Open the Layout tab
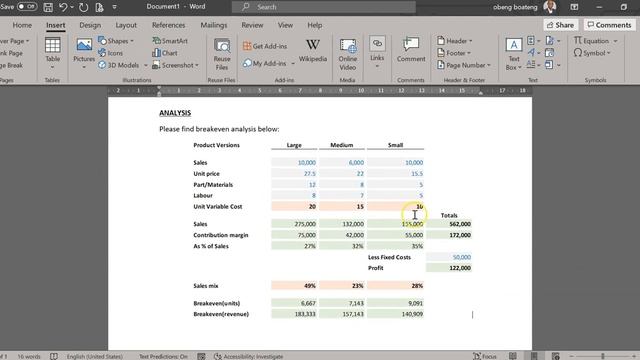Viewport: 640px width, 360px height. (x=126, y=25)
